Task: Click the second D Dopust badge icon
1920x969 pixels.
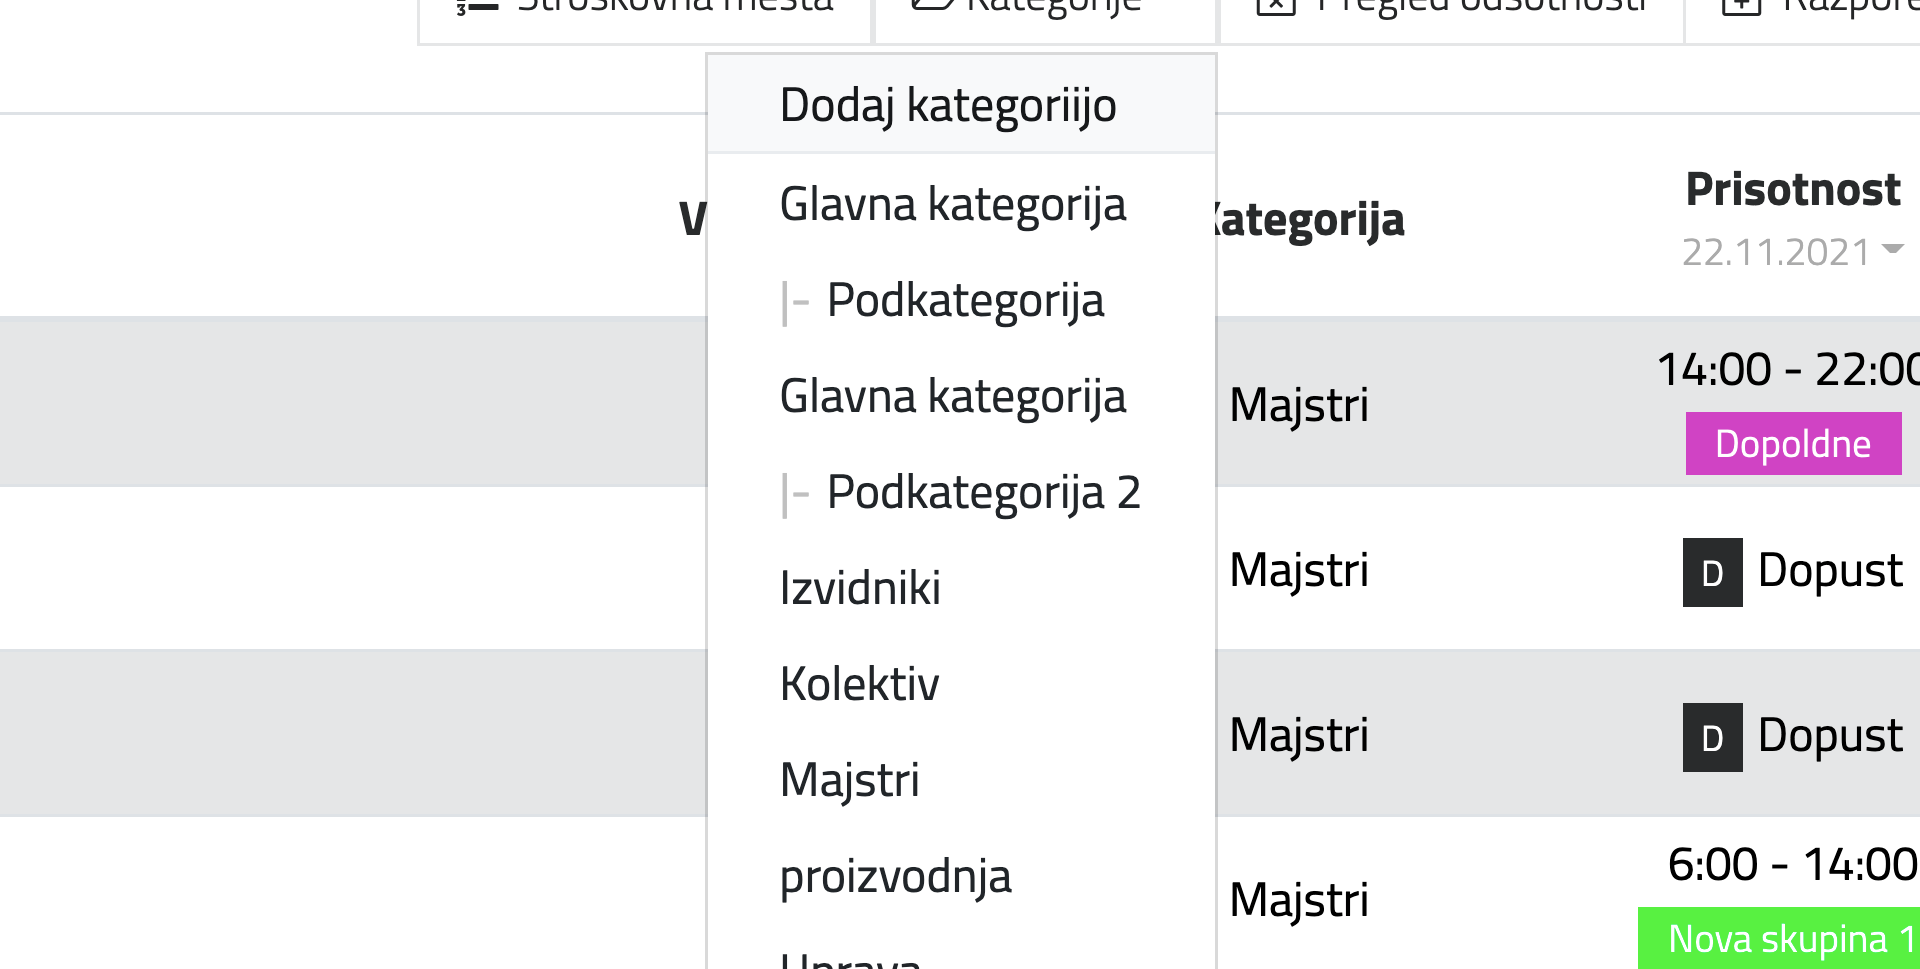Action: click(1712, 737)
